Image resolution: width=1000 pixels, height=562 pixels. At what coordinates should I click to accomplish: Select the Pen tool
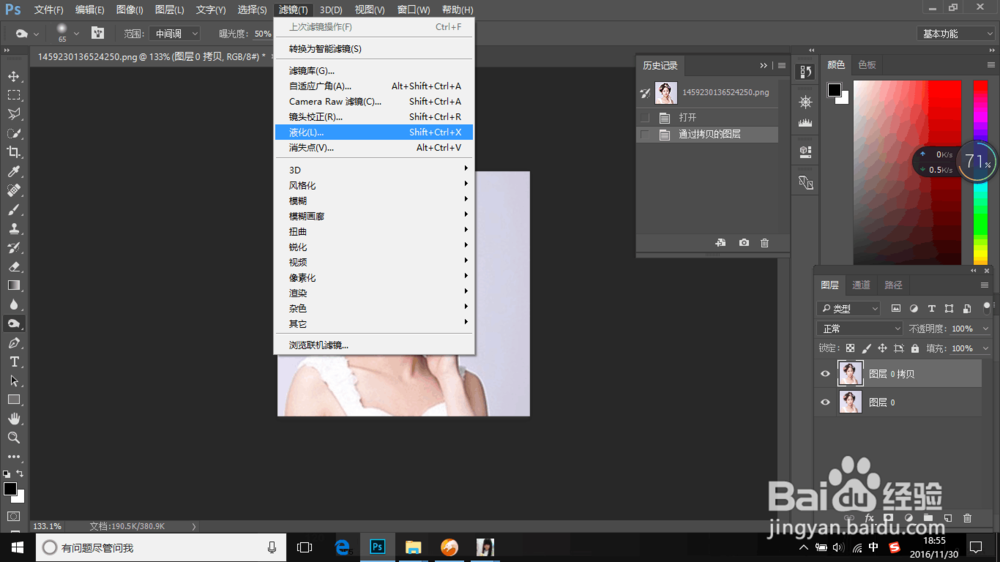pyautogui.click(x=13, y=343)
